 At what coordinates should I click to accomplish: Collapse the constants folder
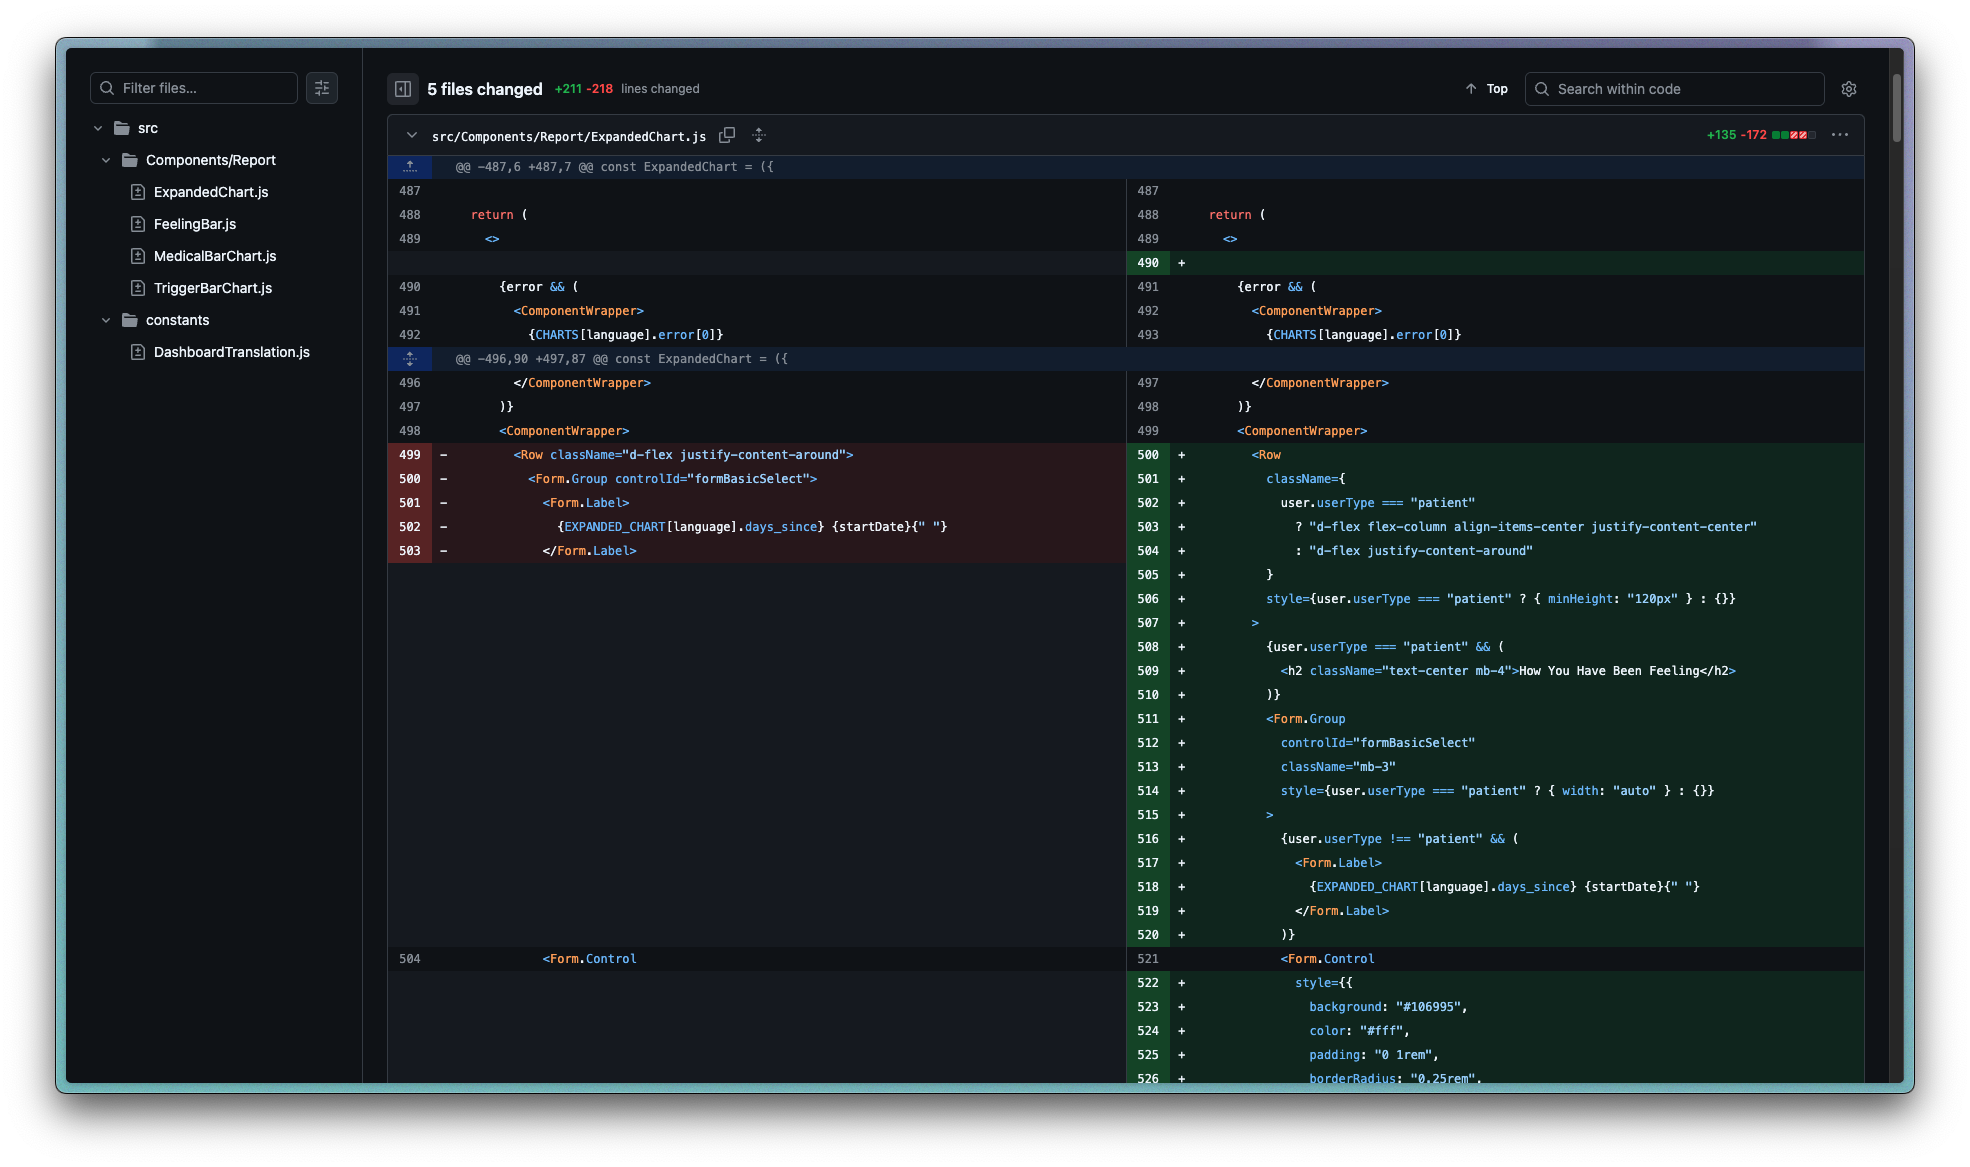pyautogui.click(x=106, y=320)
